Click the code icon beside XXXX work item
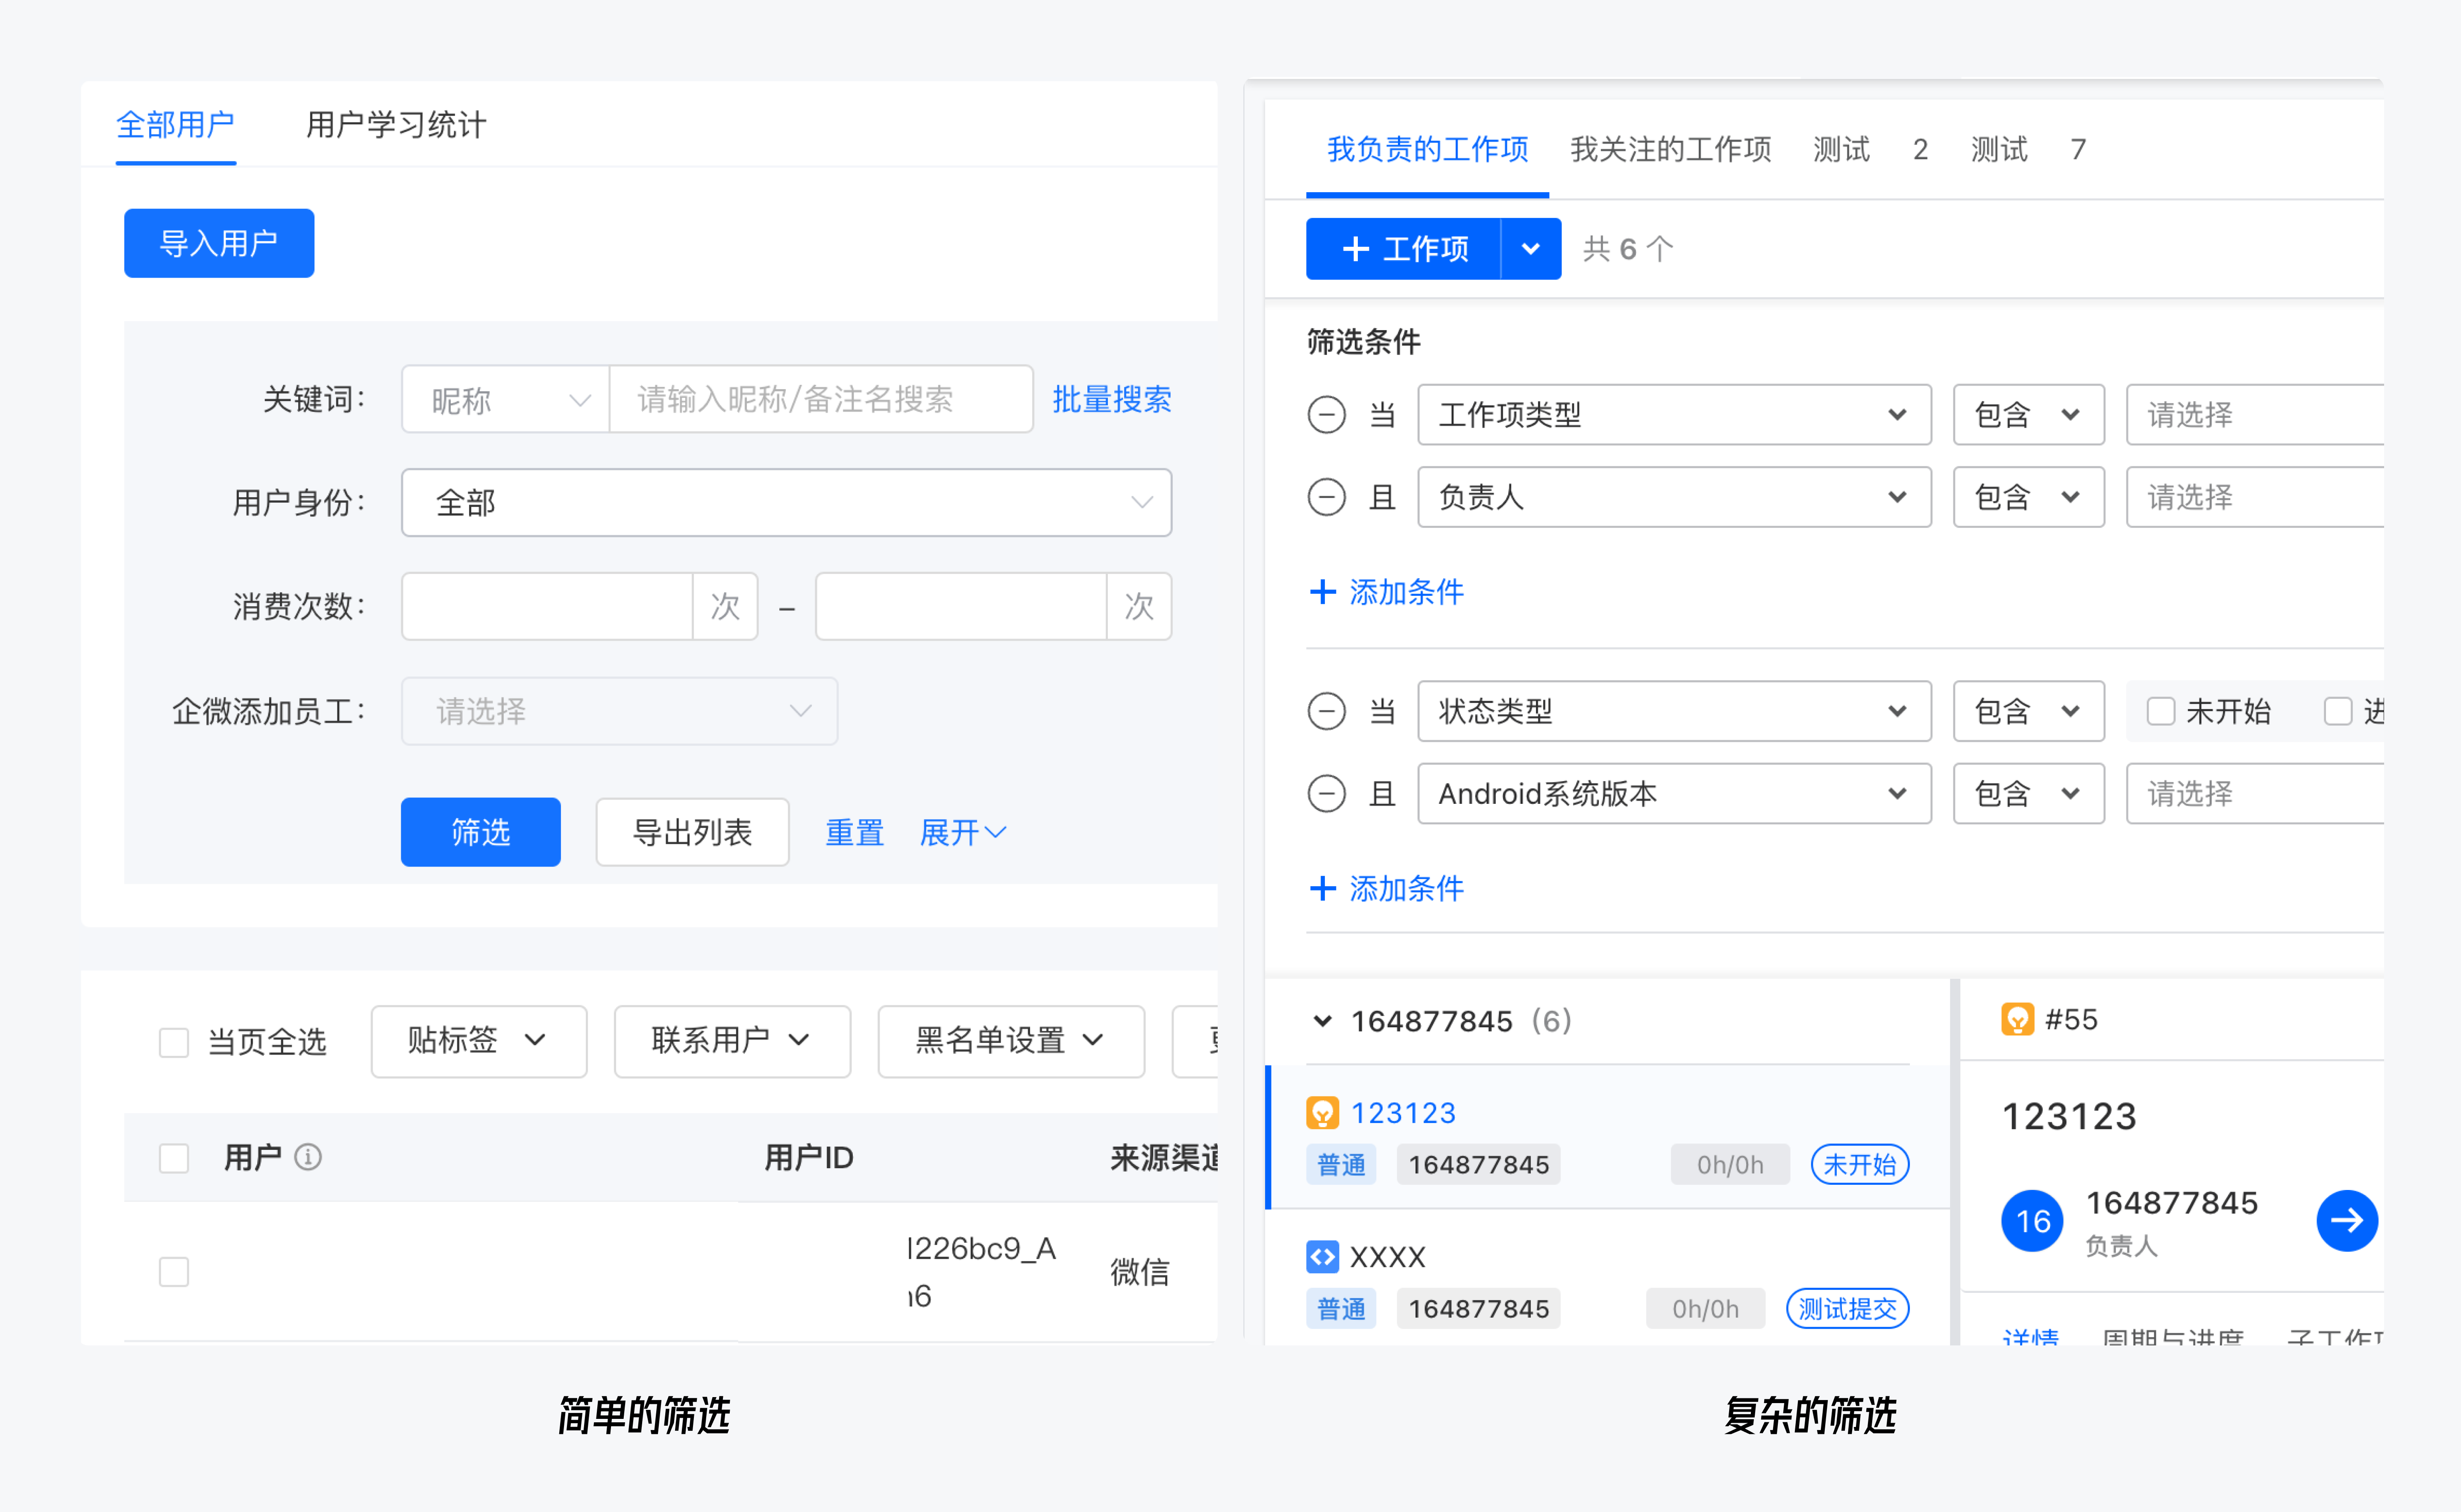The image size is (2461, 1512). pos(1322,1256)
